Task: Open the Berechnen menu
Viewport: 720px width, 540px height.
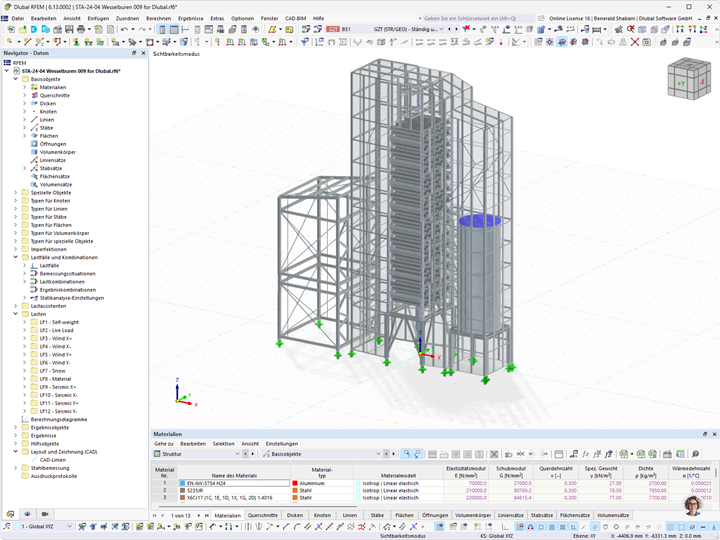Action: pos(158,18)
